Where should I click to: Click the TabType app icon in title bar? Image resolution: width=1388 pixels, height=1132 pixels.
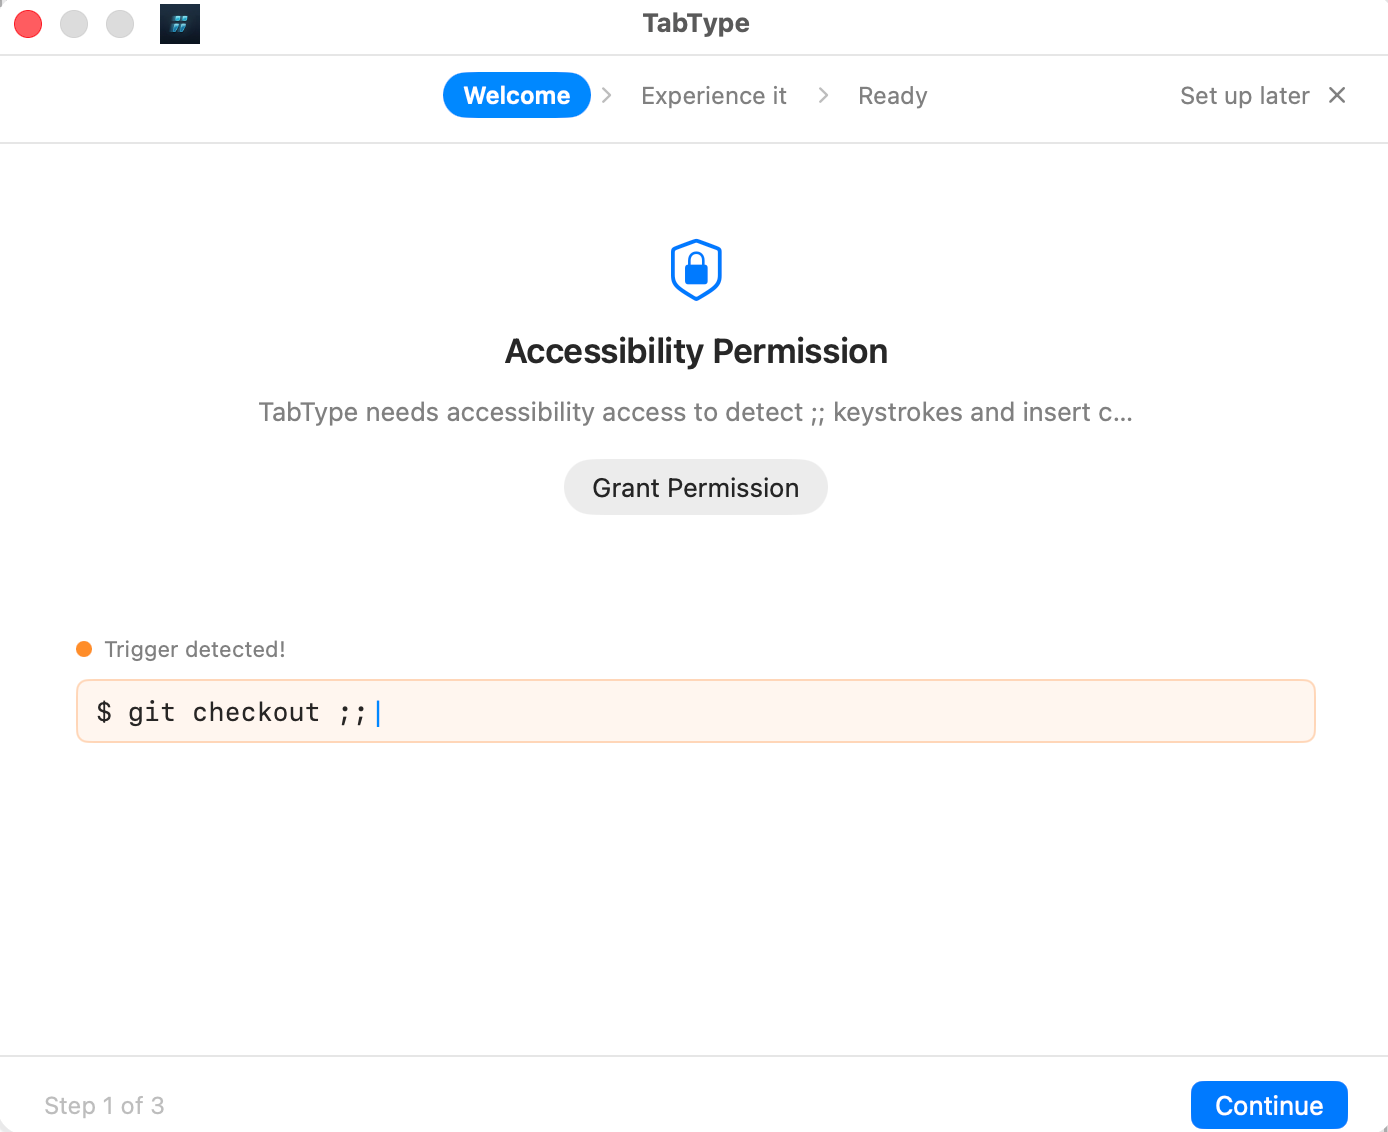click(180, 23)
